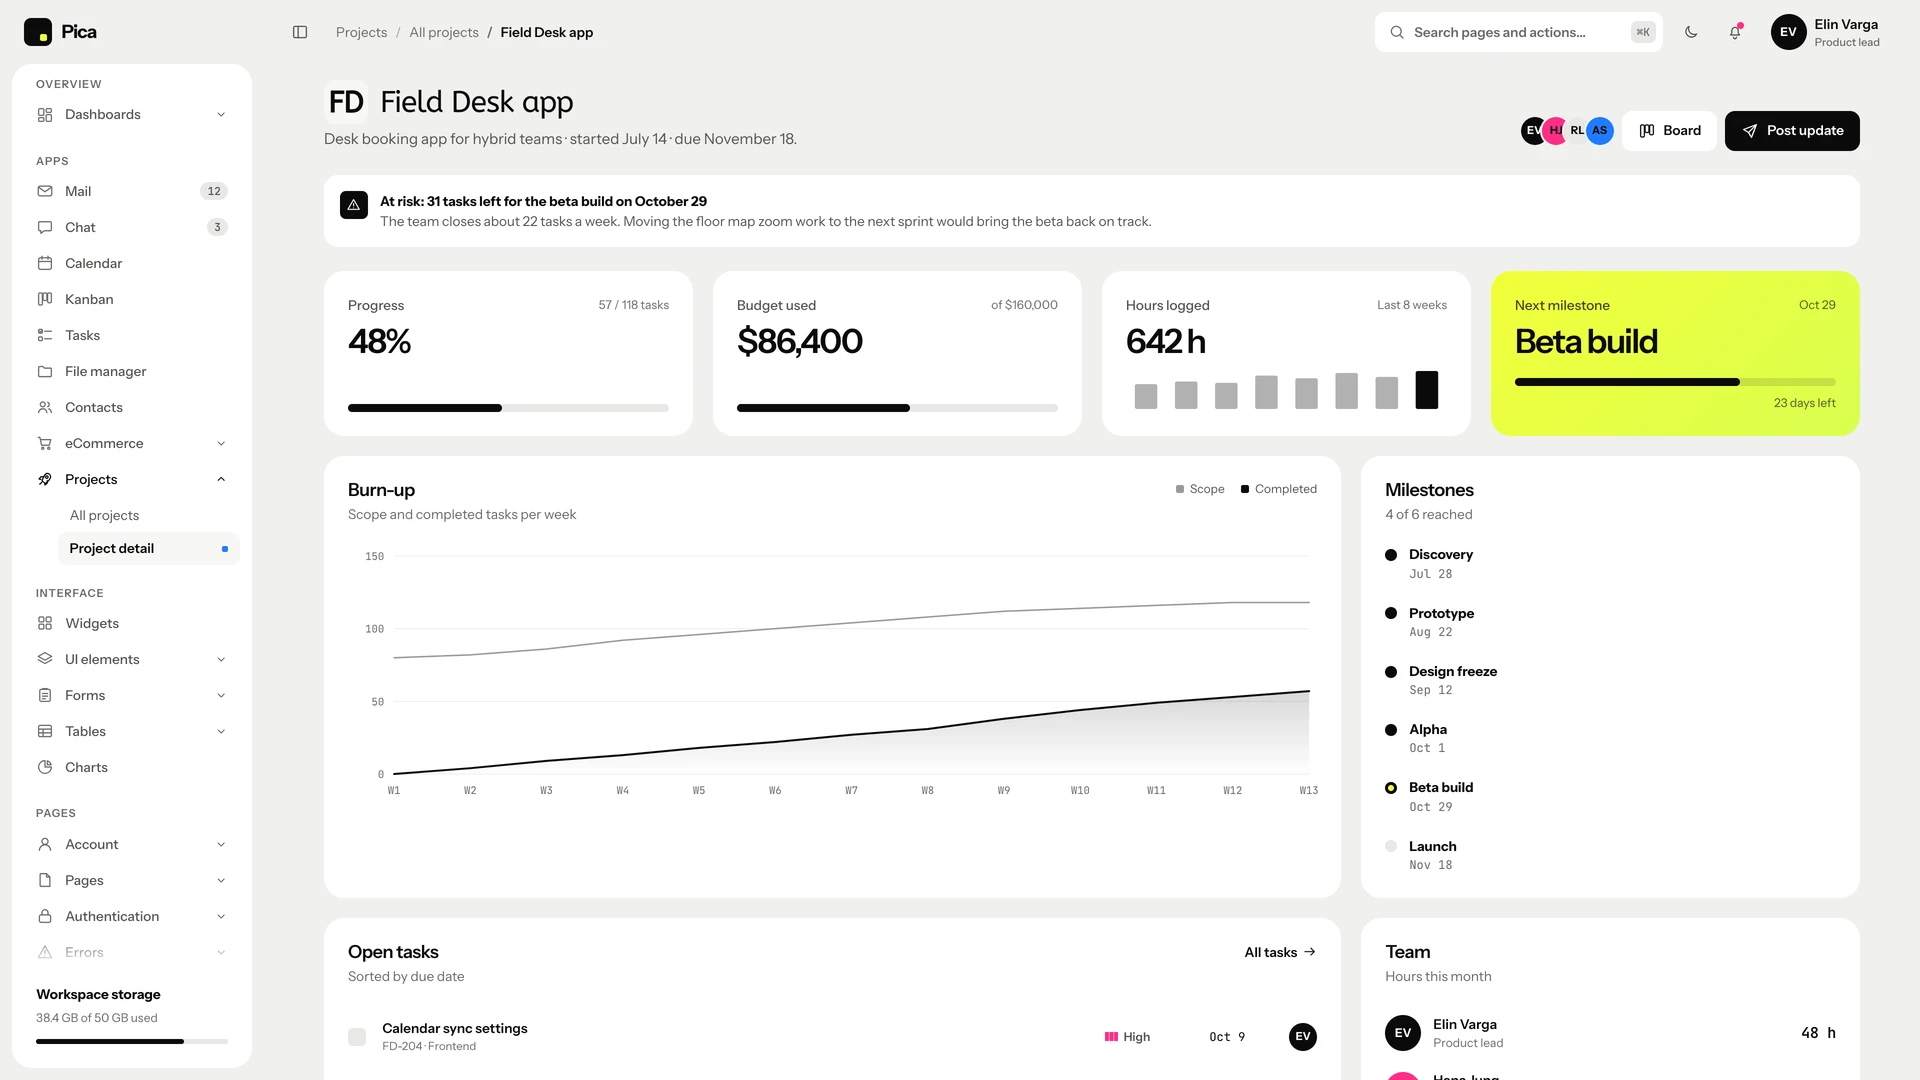Expand the Forms menu
This screenshot has height=1080, width=1920.
(x=132, y=695)
